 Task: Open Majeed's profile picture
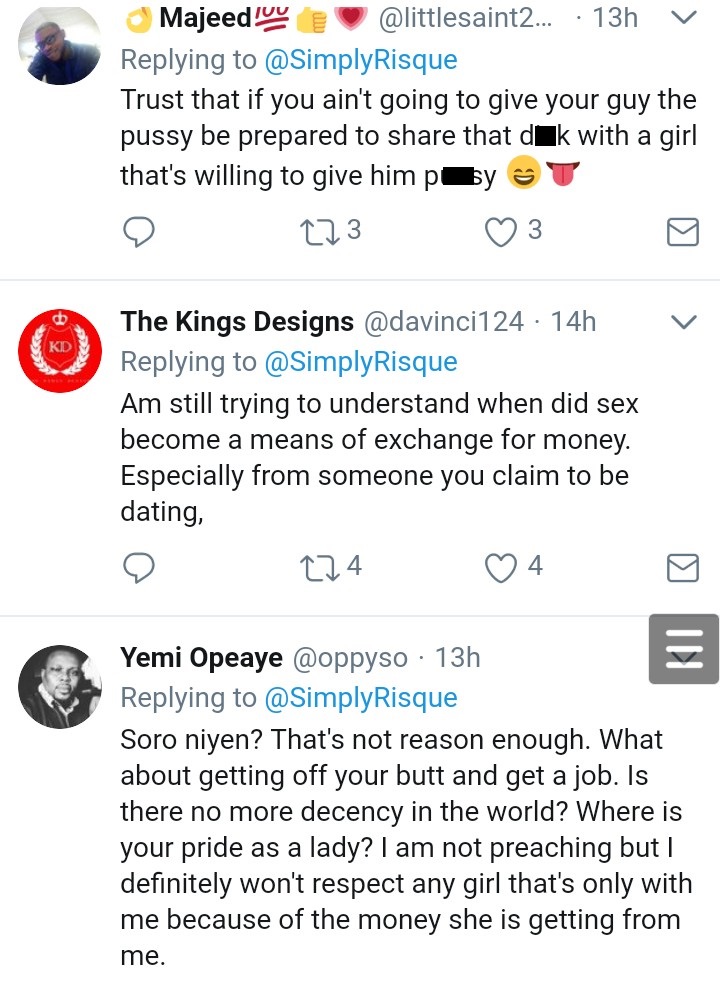[60, 45]
